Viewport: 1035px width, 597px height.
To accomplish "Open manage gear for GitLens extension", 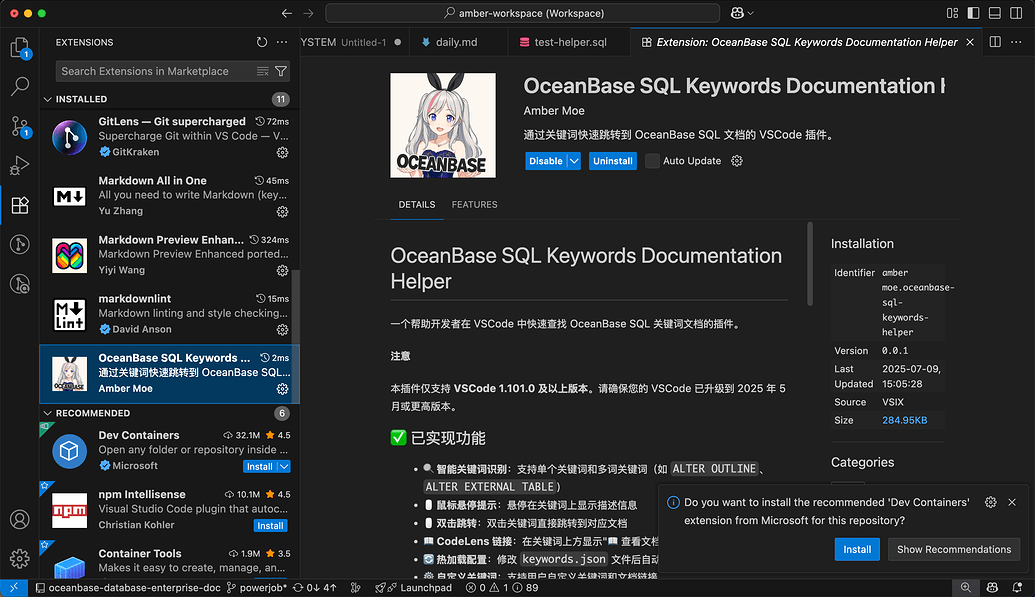I will [282, 152].
